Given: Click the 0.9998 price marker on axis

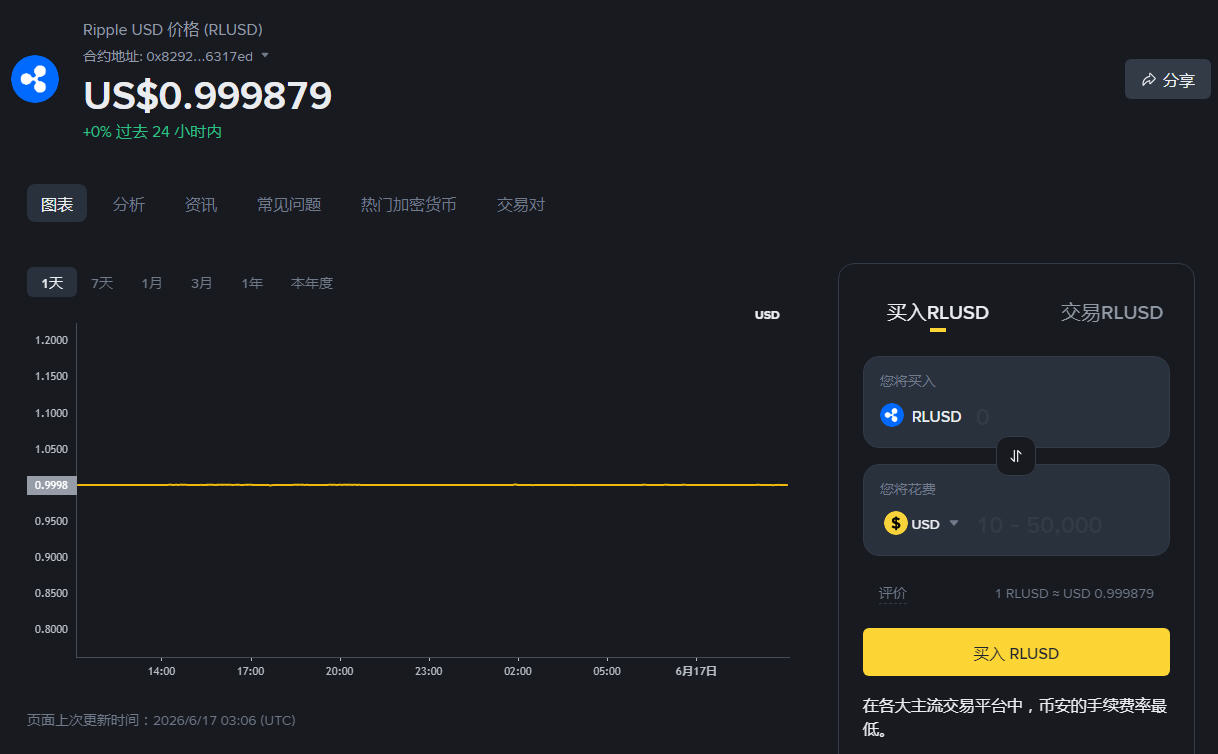Looking at the screenshot, I should [x=52, y=485].
